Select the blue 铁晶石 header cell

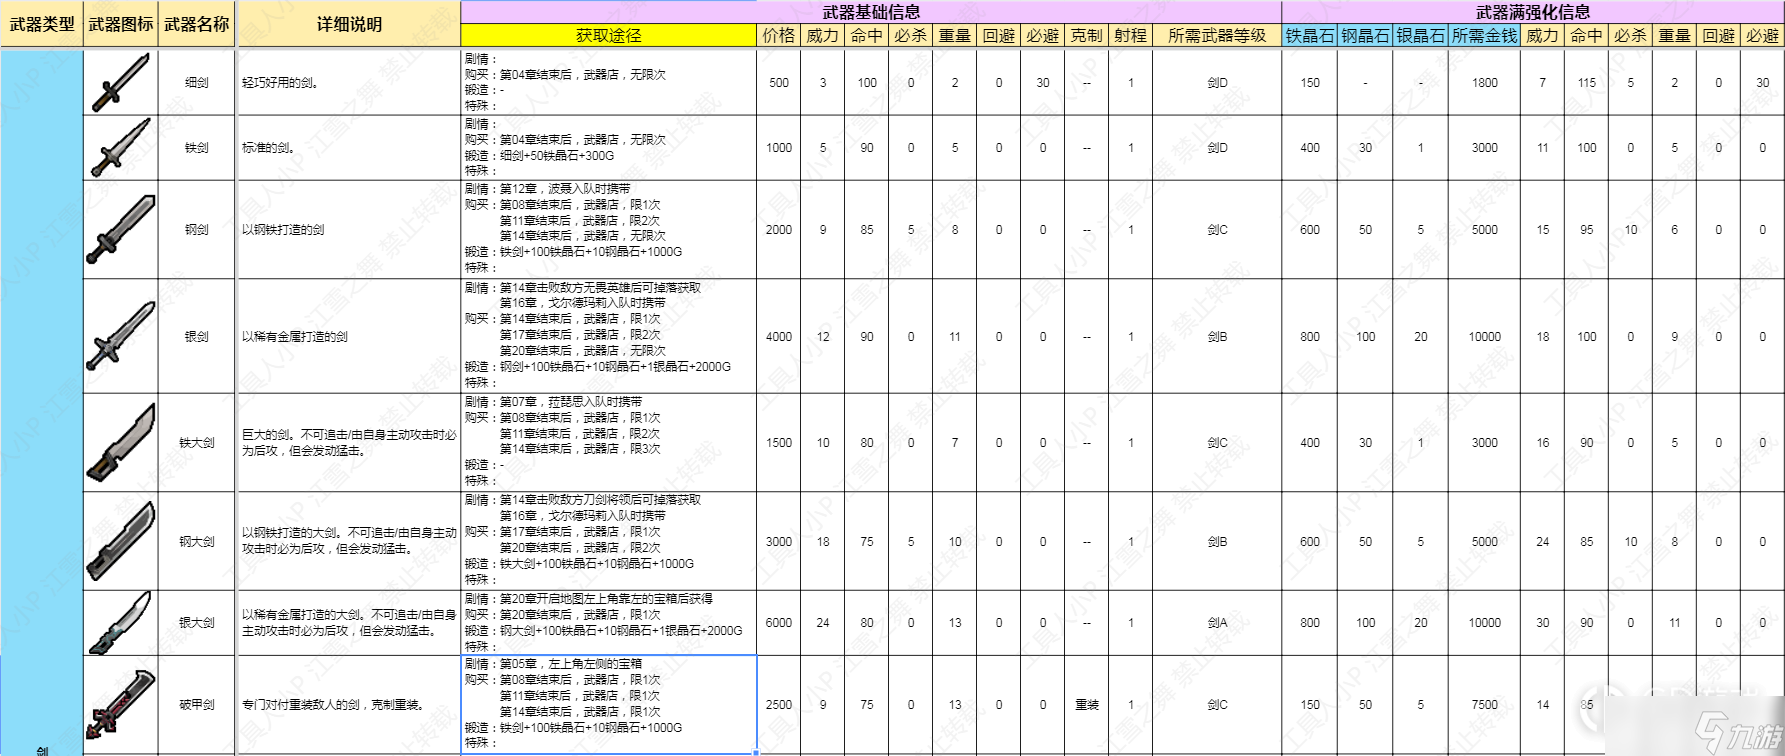(x=1310, y=35)
